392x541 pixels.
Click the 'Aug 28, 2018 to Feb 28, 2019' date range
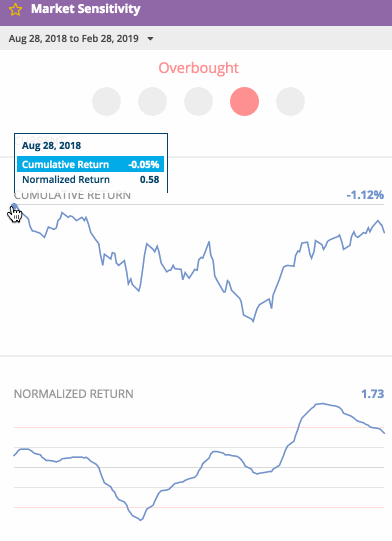74,38
